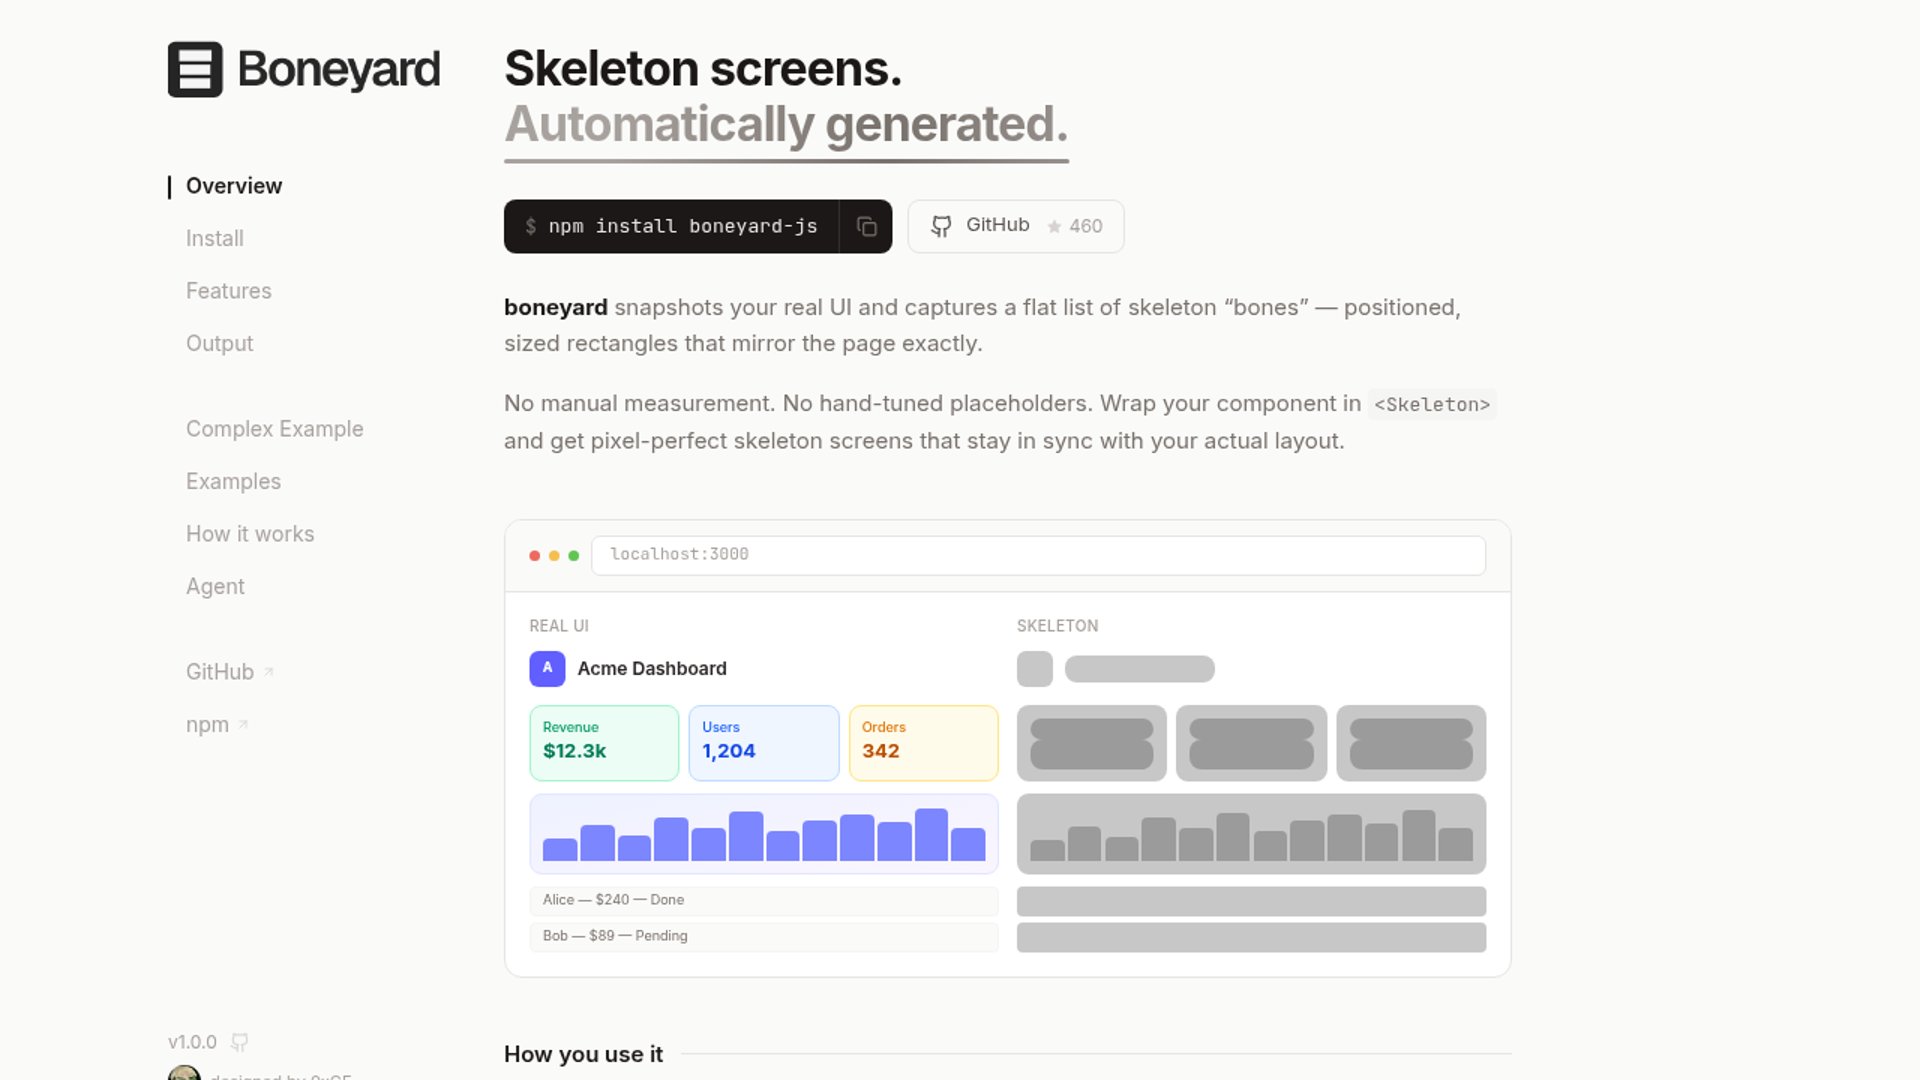Click the Boneyard logo icon

[x=195, y=69]
